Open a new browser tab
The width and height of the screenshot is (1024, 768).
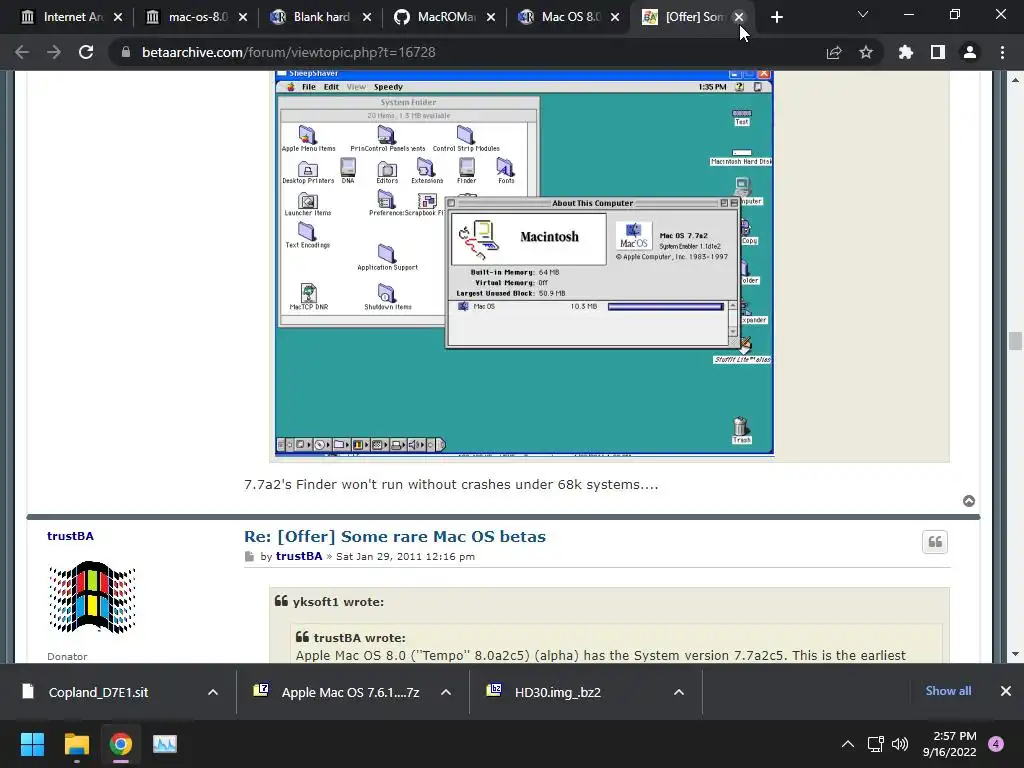(x=776, y=17)
